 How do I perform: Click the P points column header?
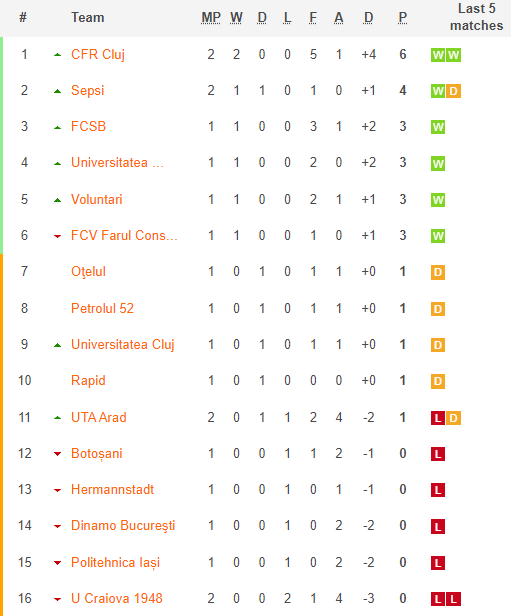click(x=403, y=18)
